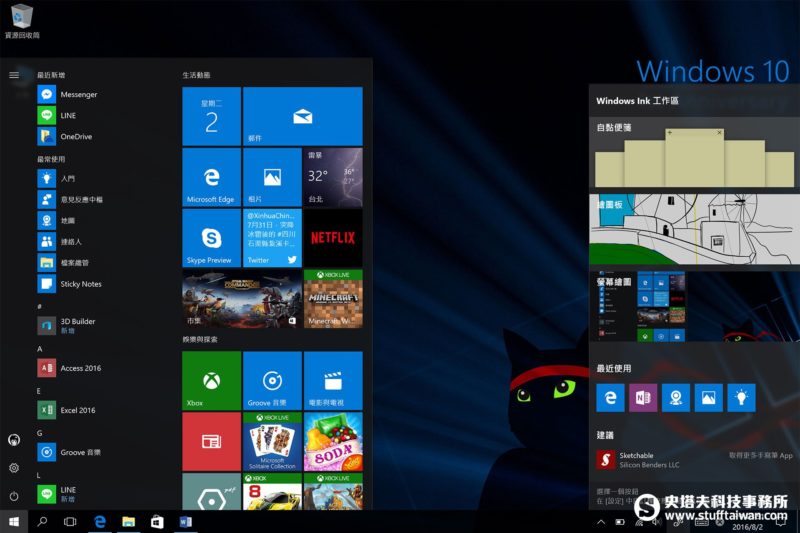This screenshot has height=533, width=800.
Task: Open the weather tile showing 32°
Action: 333,177
